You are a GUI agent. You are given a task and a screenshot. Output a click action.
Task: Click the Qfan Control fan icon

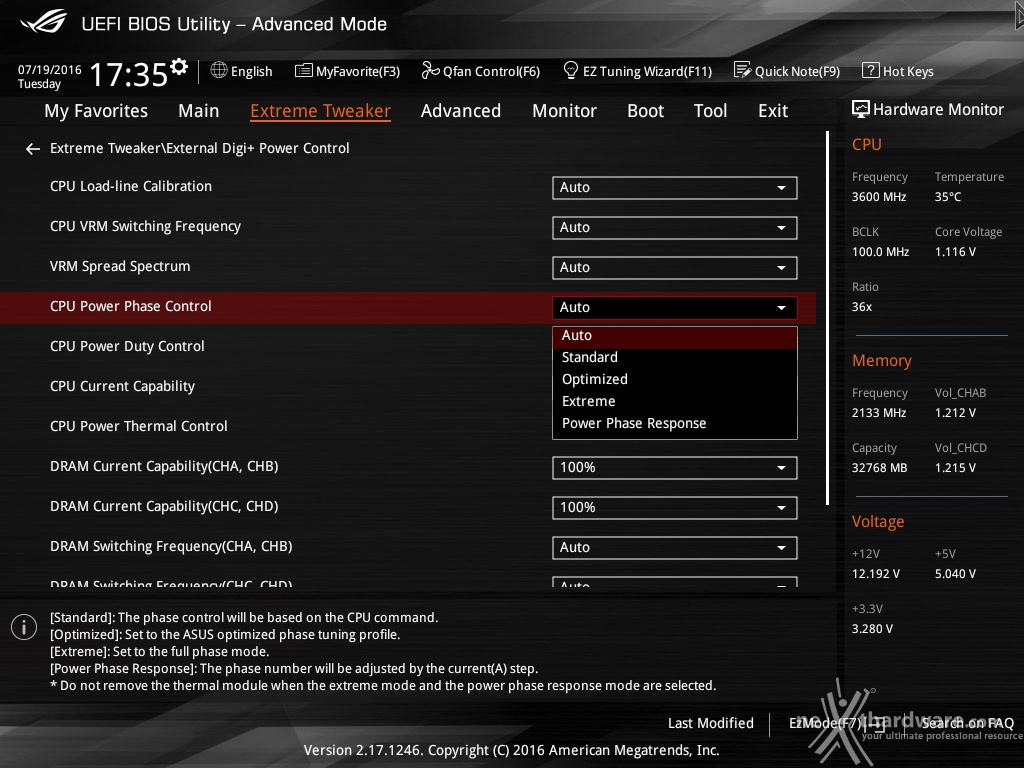coord(430,70)
